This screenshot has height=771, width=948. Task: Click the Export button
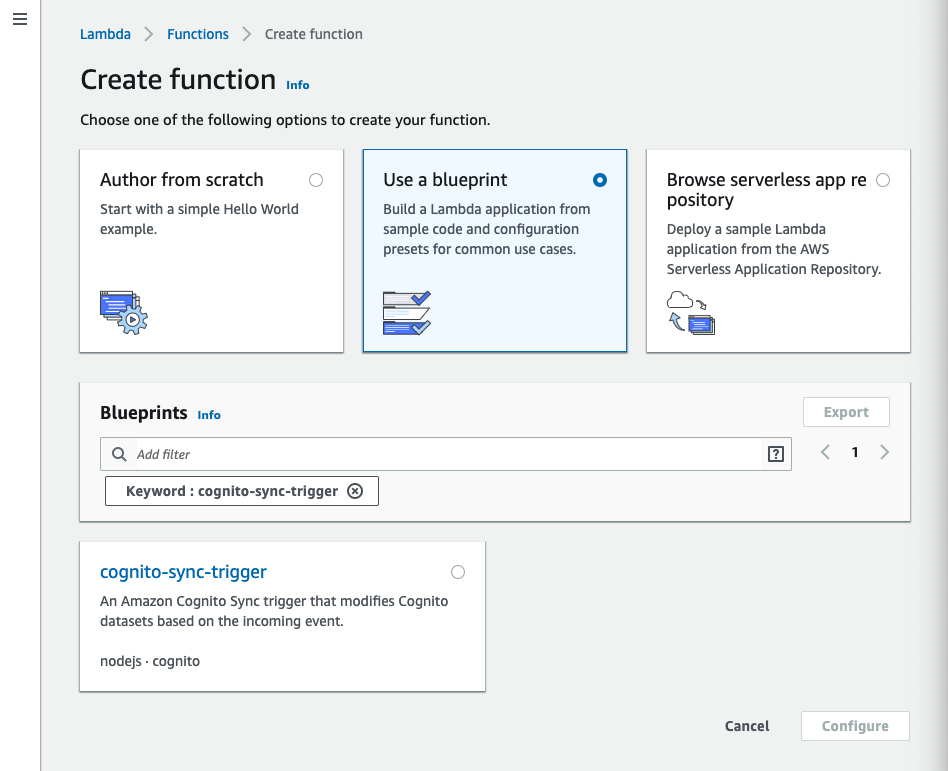846,412
